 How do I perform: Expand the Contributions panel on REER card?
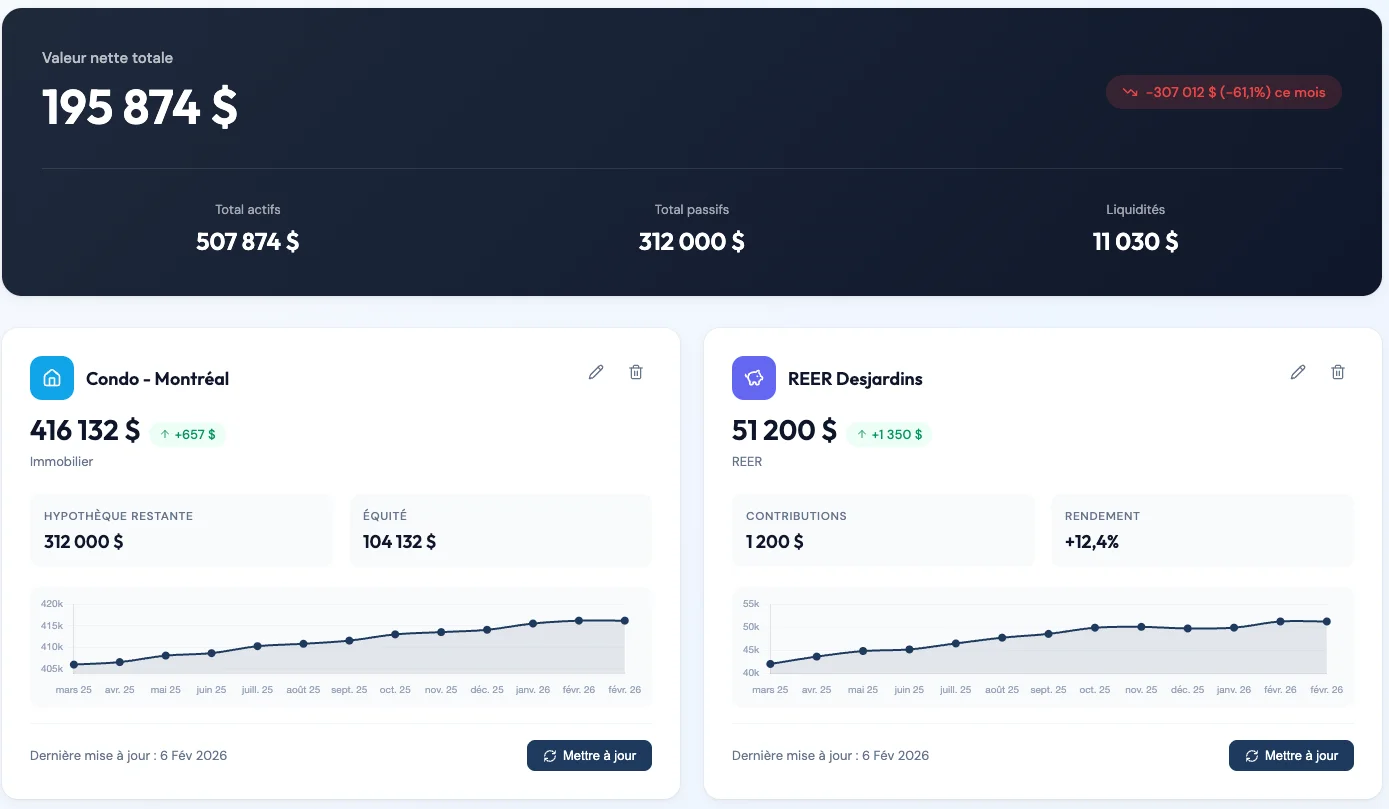click(x=883, y=530)
